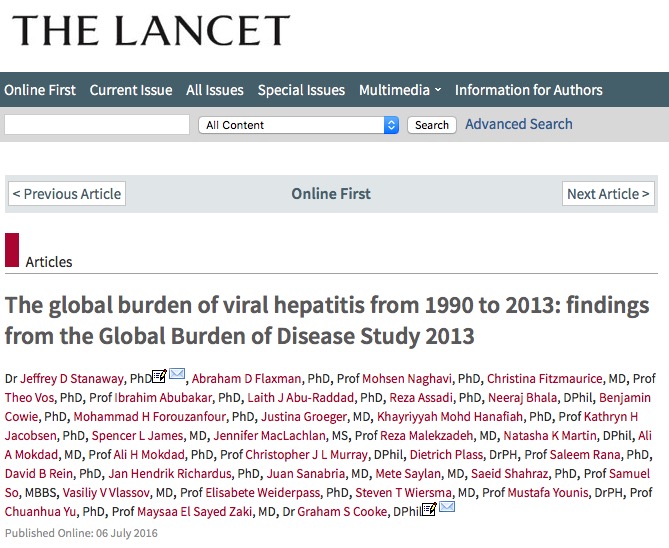Click the Articles section label
This screenshot has height=548, width=669.
(49, 262)
